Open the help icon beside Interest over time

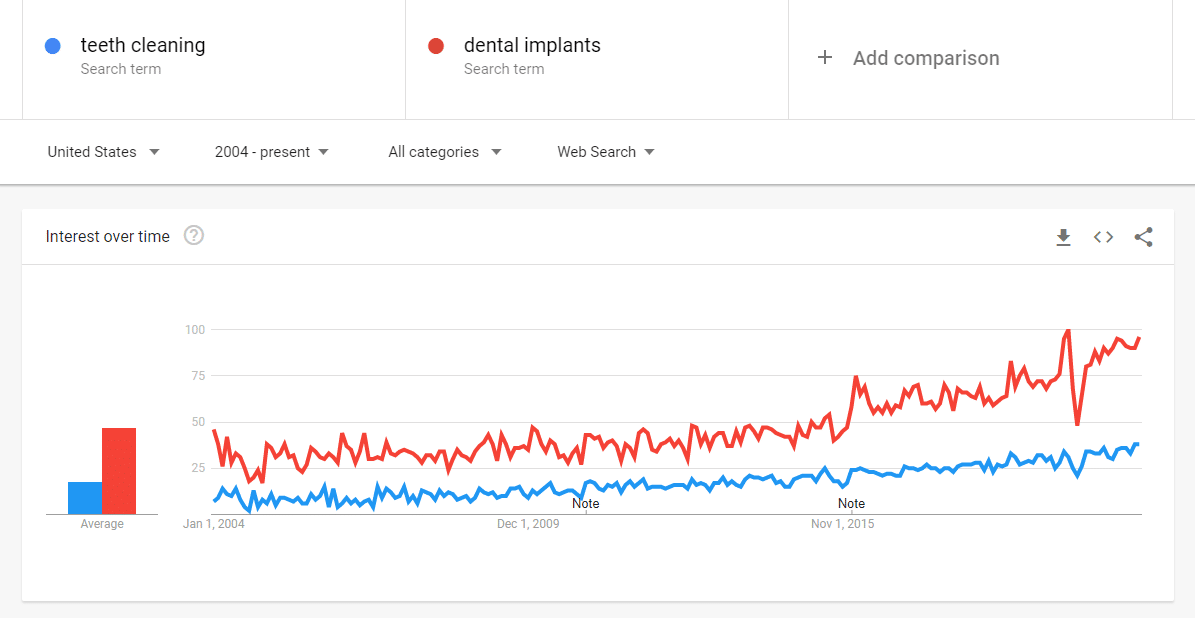coord(194,236)
